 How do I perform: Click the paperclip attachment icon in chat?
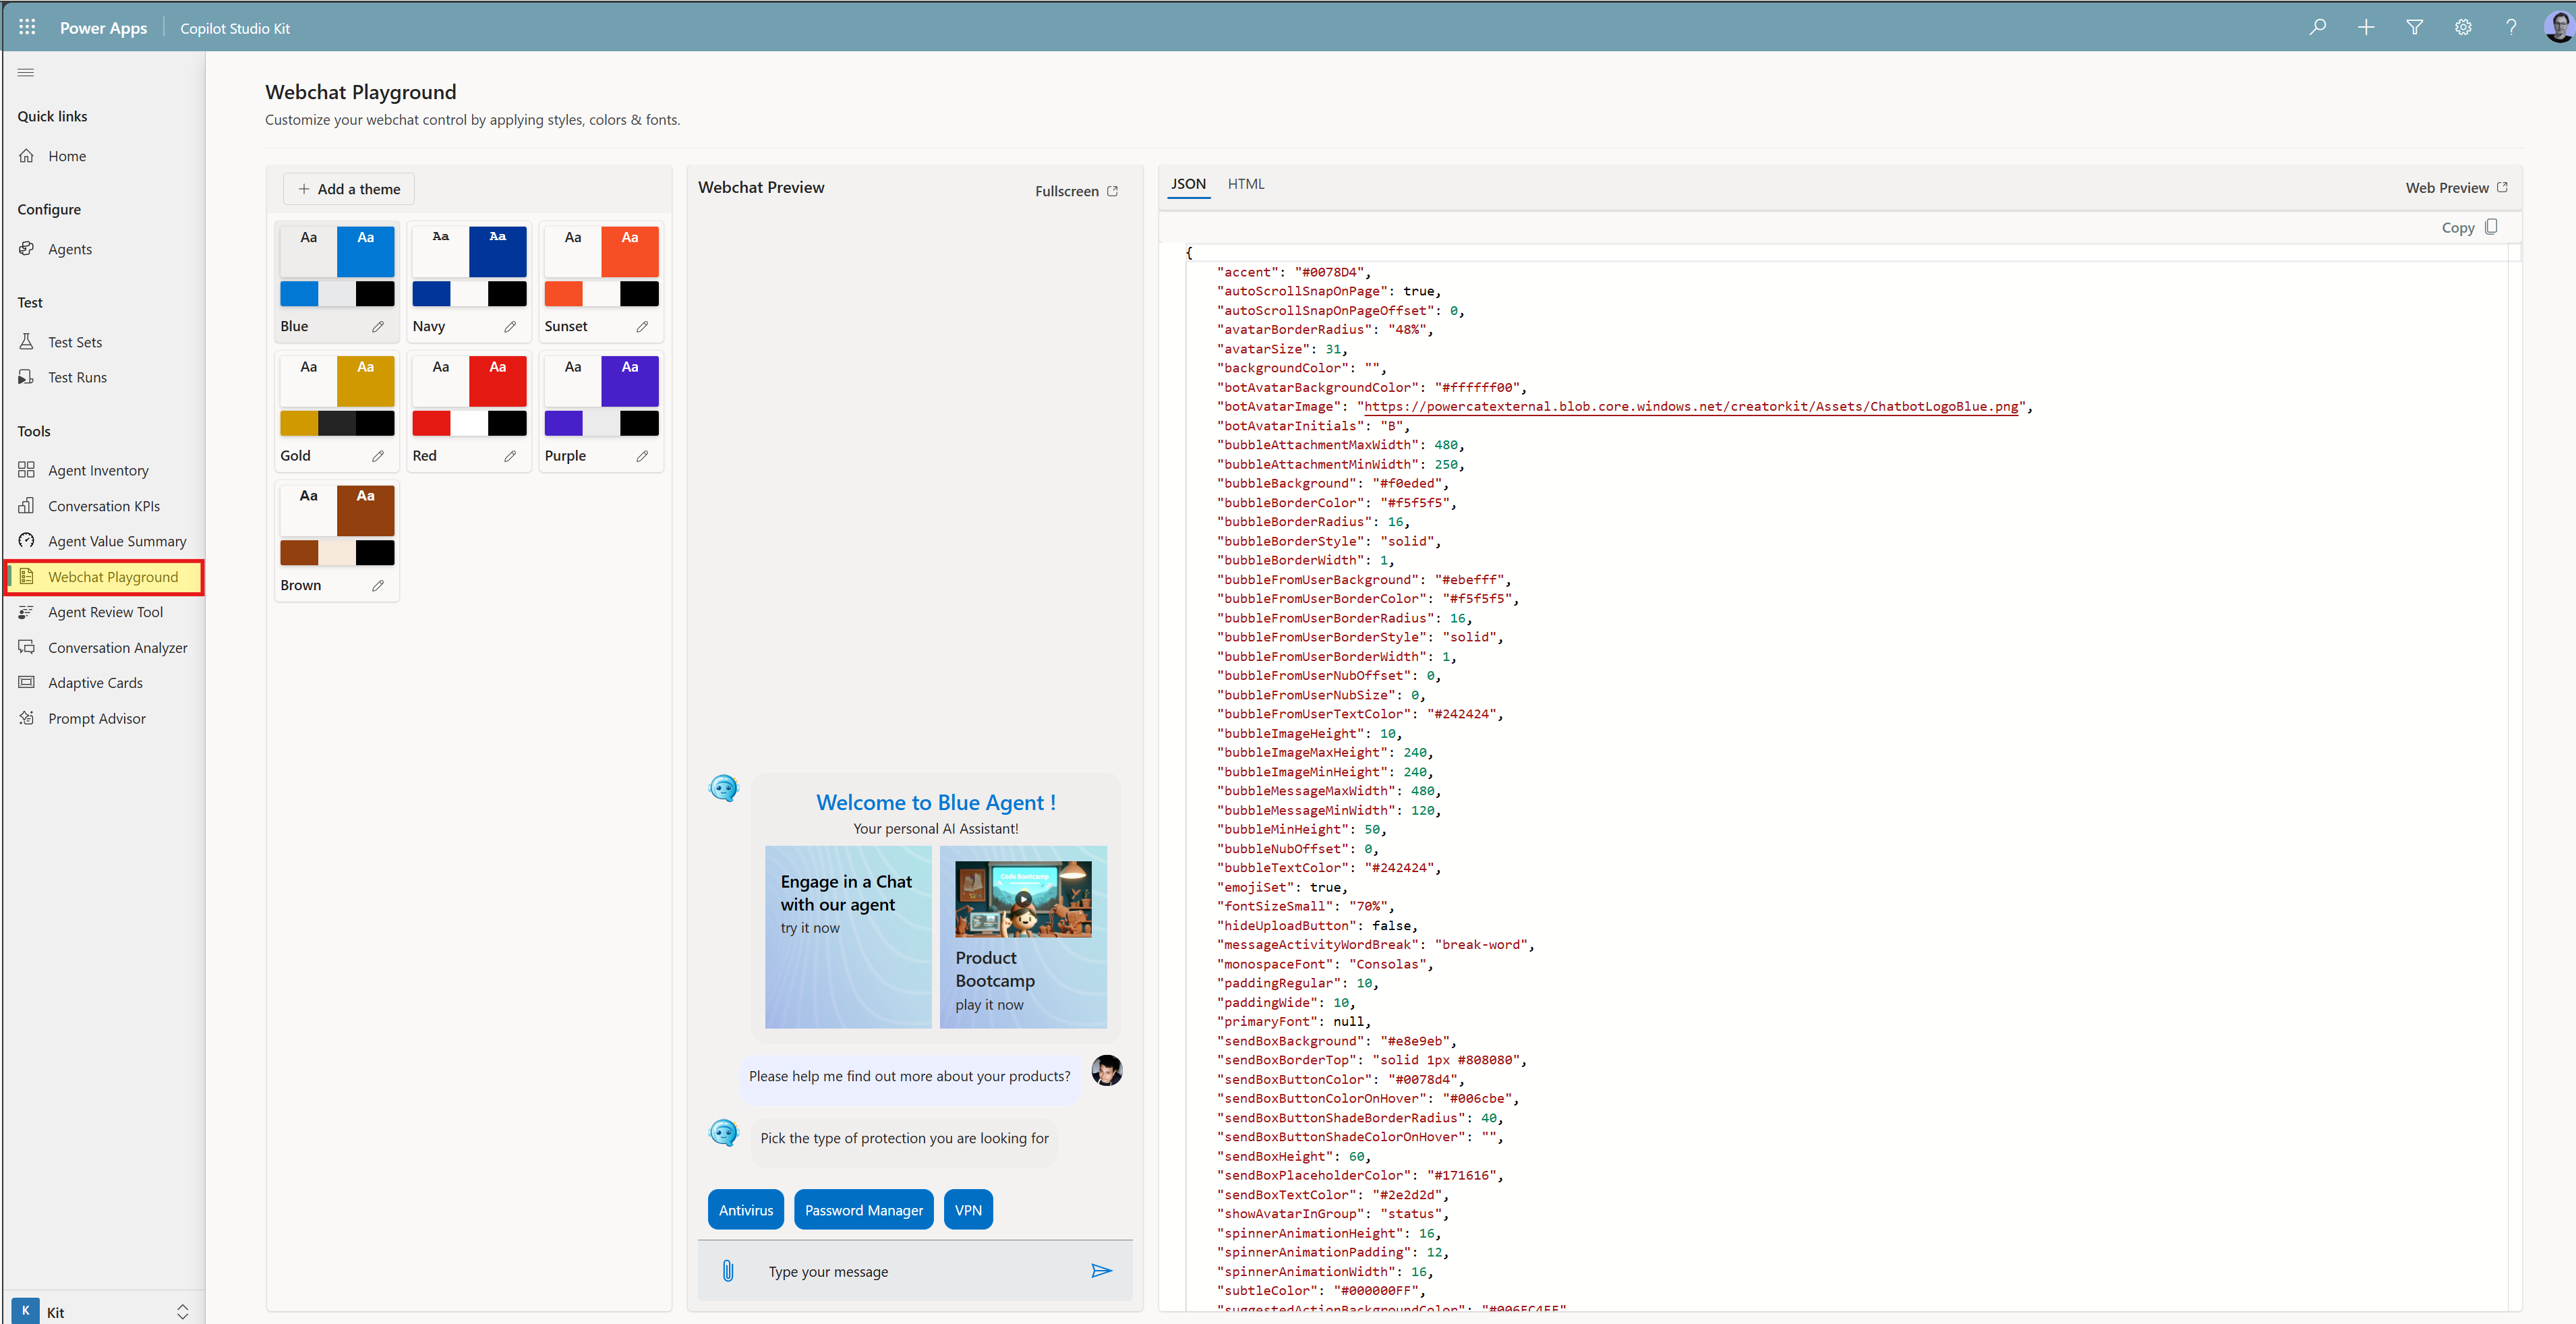[x=728, y=1271]
